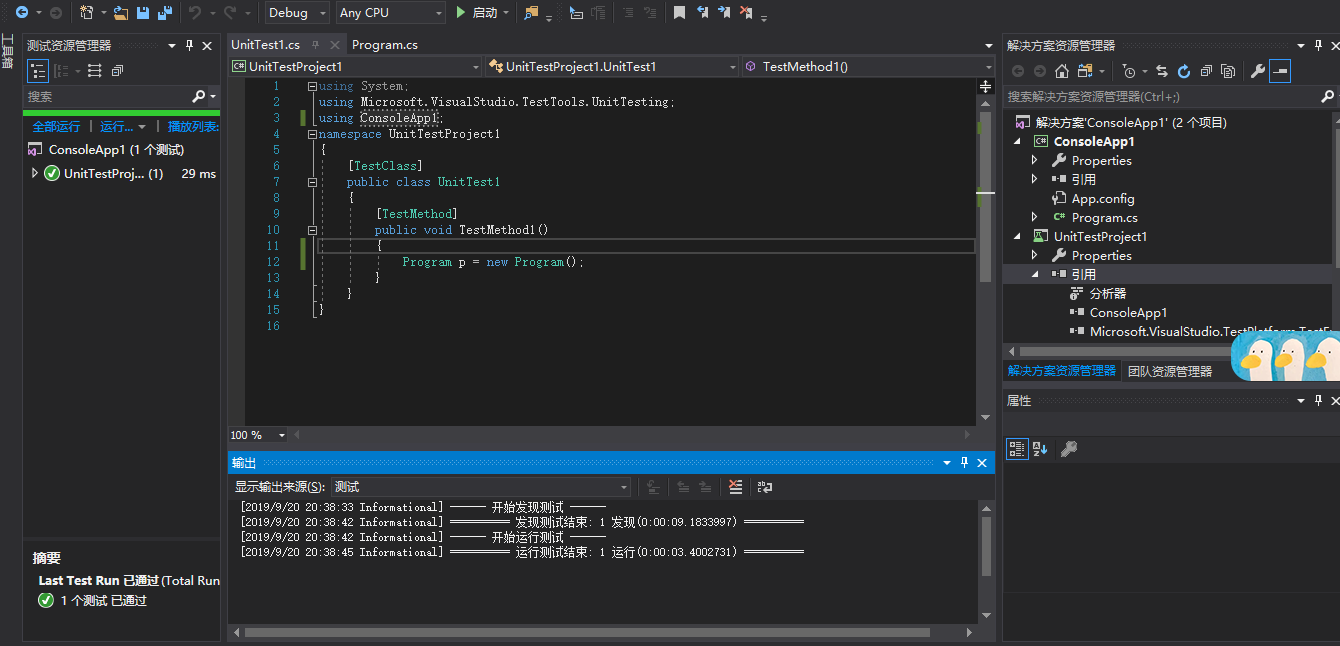Pin the Test Explorer panel pushpin
Screen dimensions: 1340x646
tap(189, 46)
